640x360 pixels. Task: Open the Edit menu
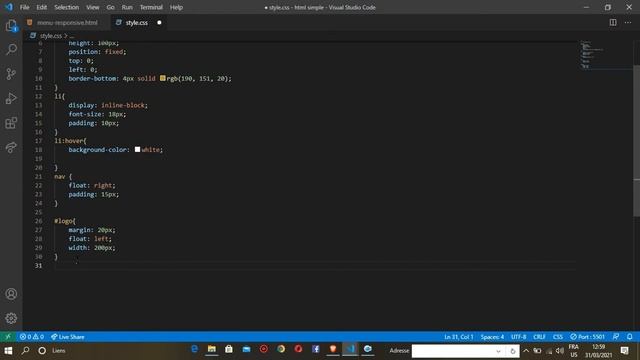pos(42,7)
